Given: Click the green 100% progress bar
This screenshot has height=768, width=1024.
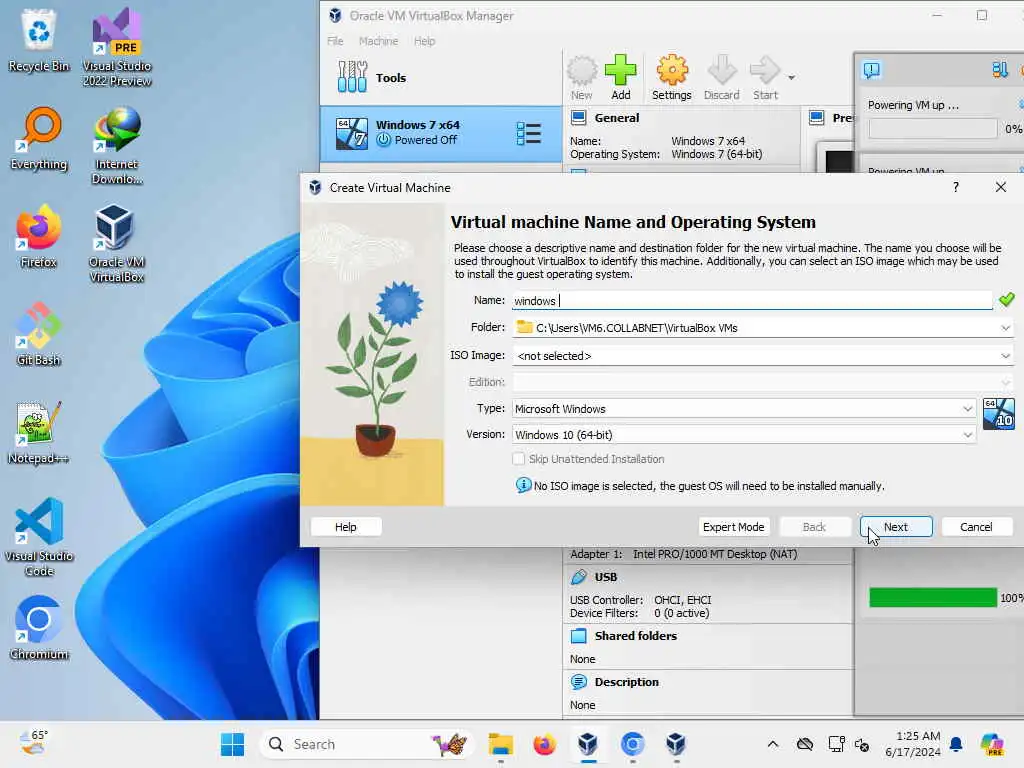Looking at the screenshot, I should pyautogui.click(x=933, y=598).
